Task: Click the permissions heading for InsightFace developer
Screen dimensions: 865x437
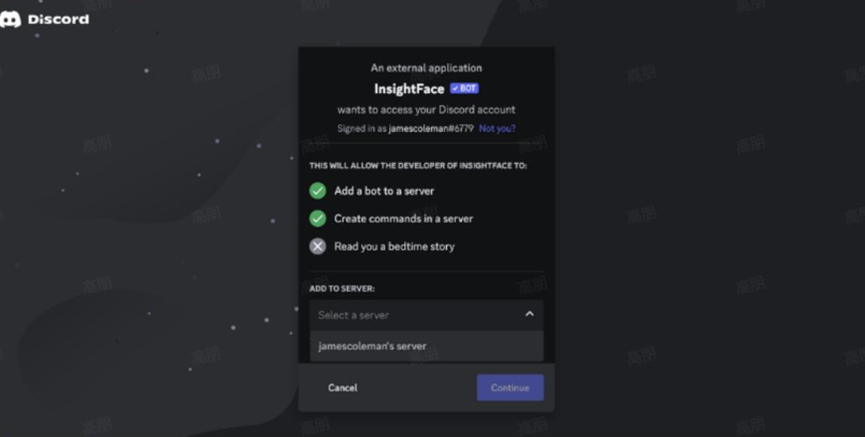Action: [418, 166]
